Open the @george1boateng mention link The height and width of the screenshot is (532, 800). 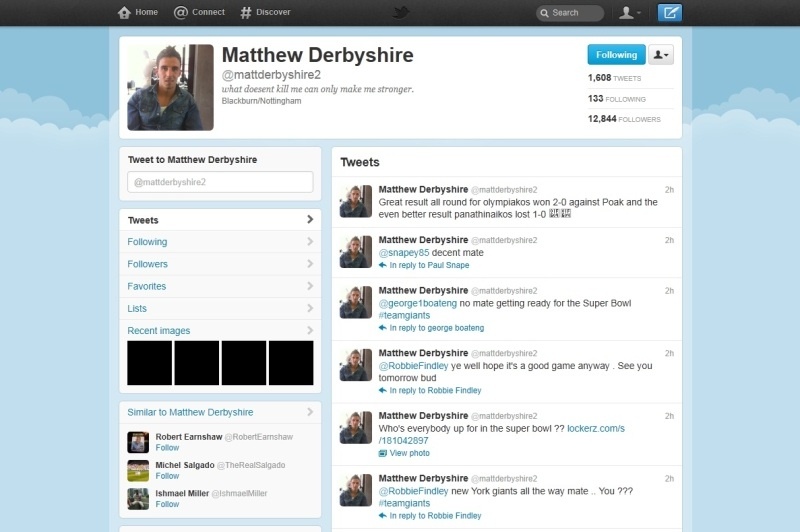tap(417, 303)
